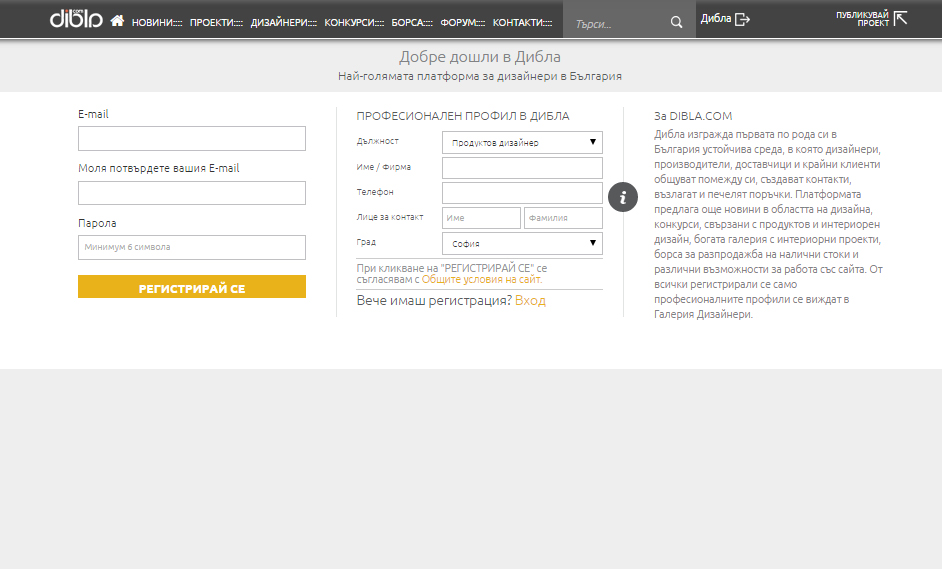Click the search magnifier icon
Screen dimensions: 942x569
click(677, 22)
